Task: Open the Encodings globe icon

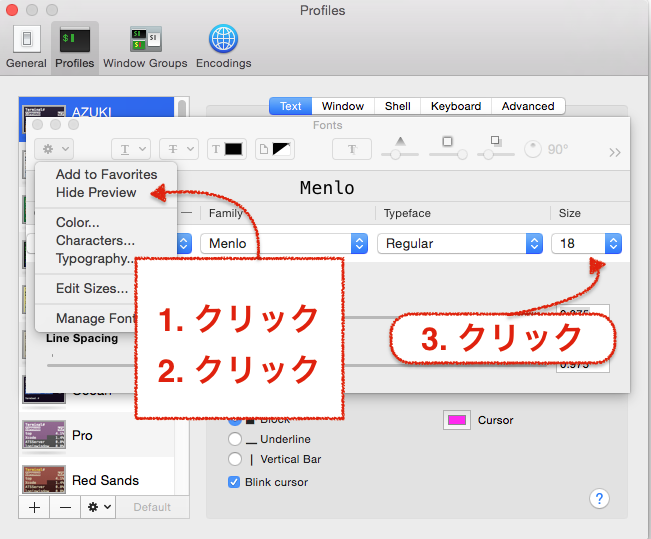Action: click(223, 47)
